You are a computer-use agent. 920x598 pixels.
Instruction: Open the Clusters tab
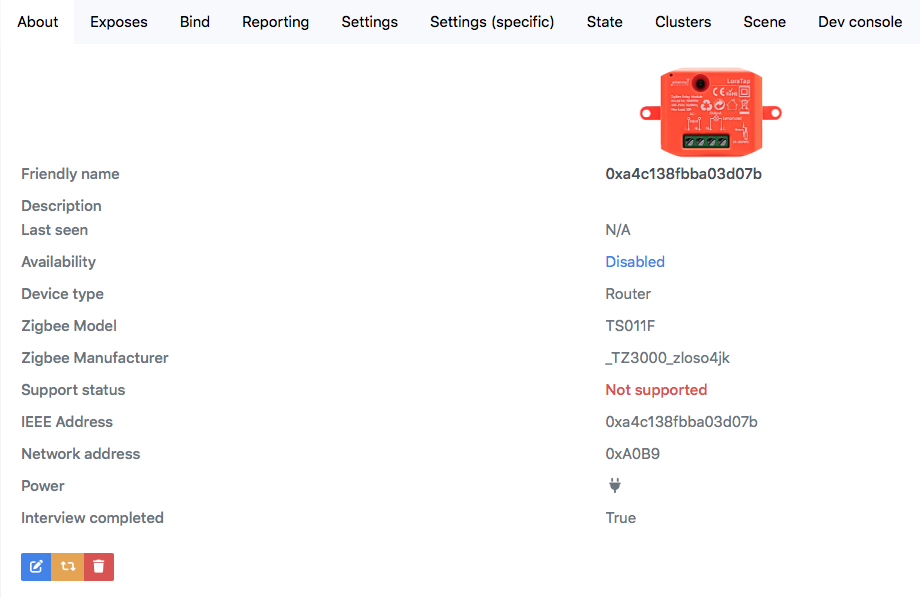coord(682,21)
